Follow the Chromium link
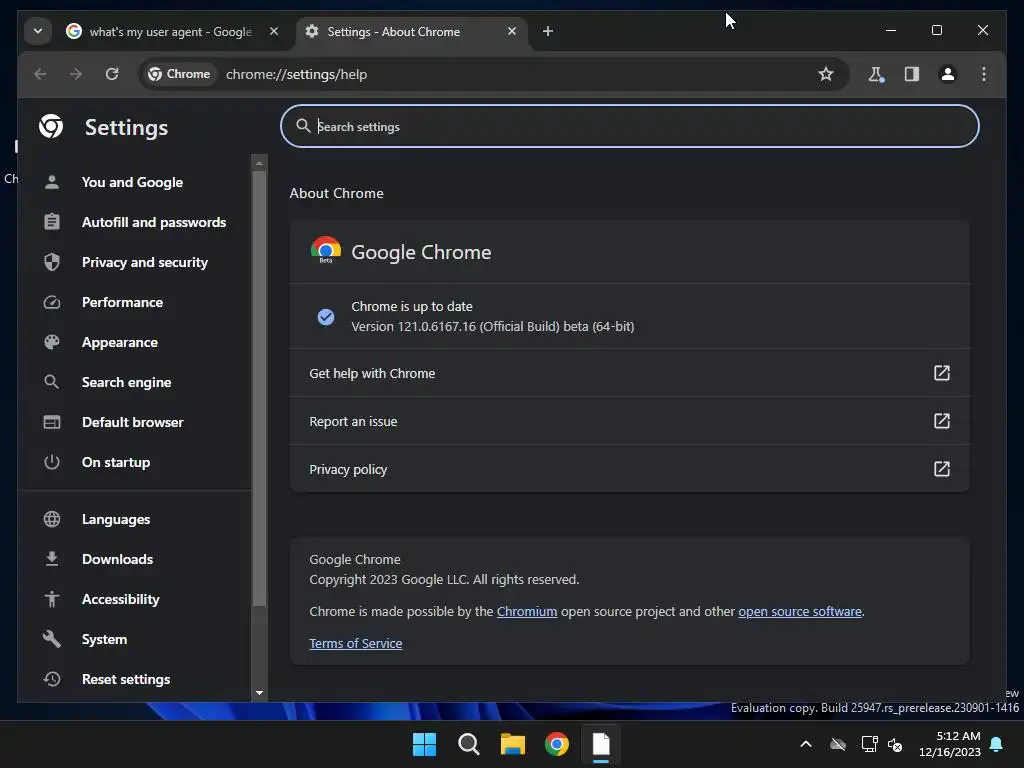Viewport: 1024px width, 768px height. pos(527,611)
